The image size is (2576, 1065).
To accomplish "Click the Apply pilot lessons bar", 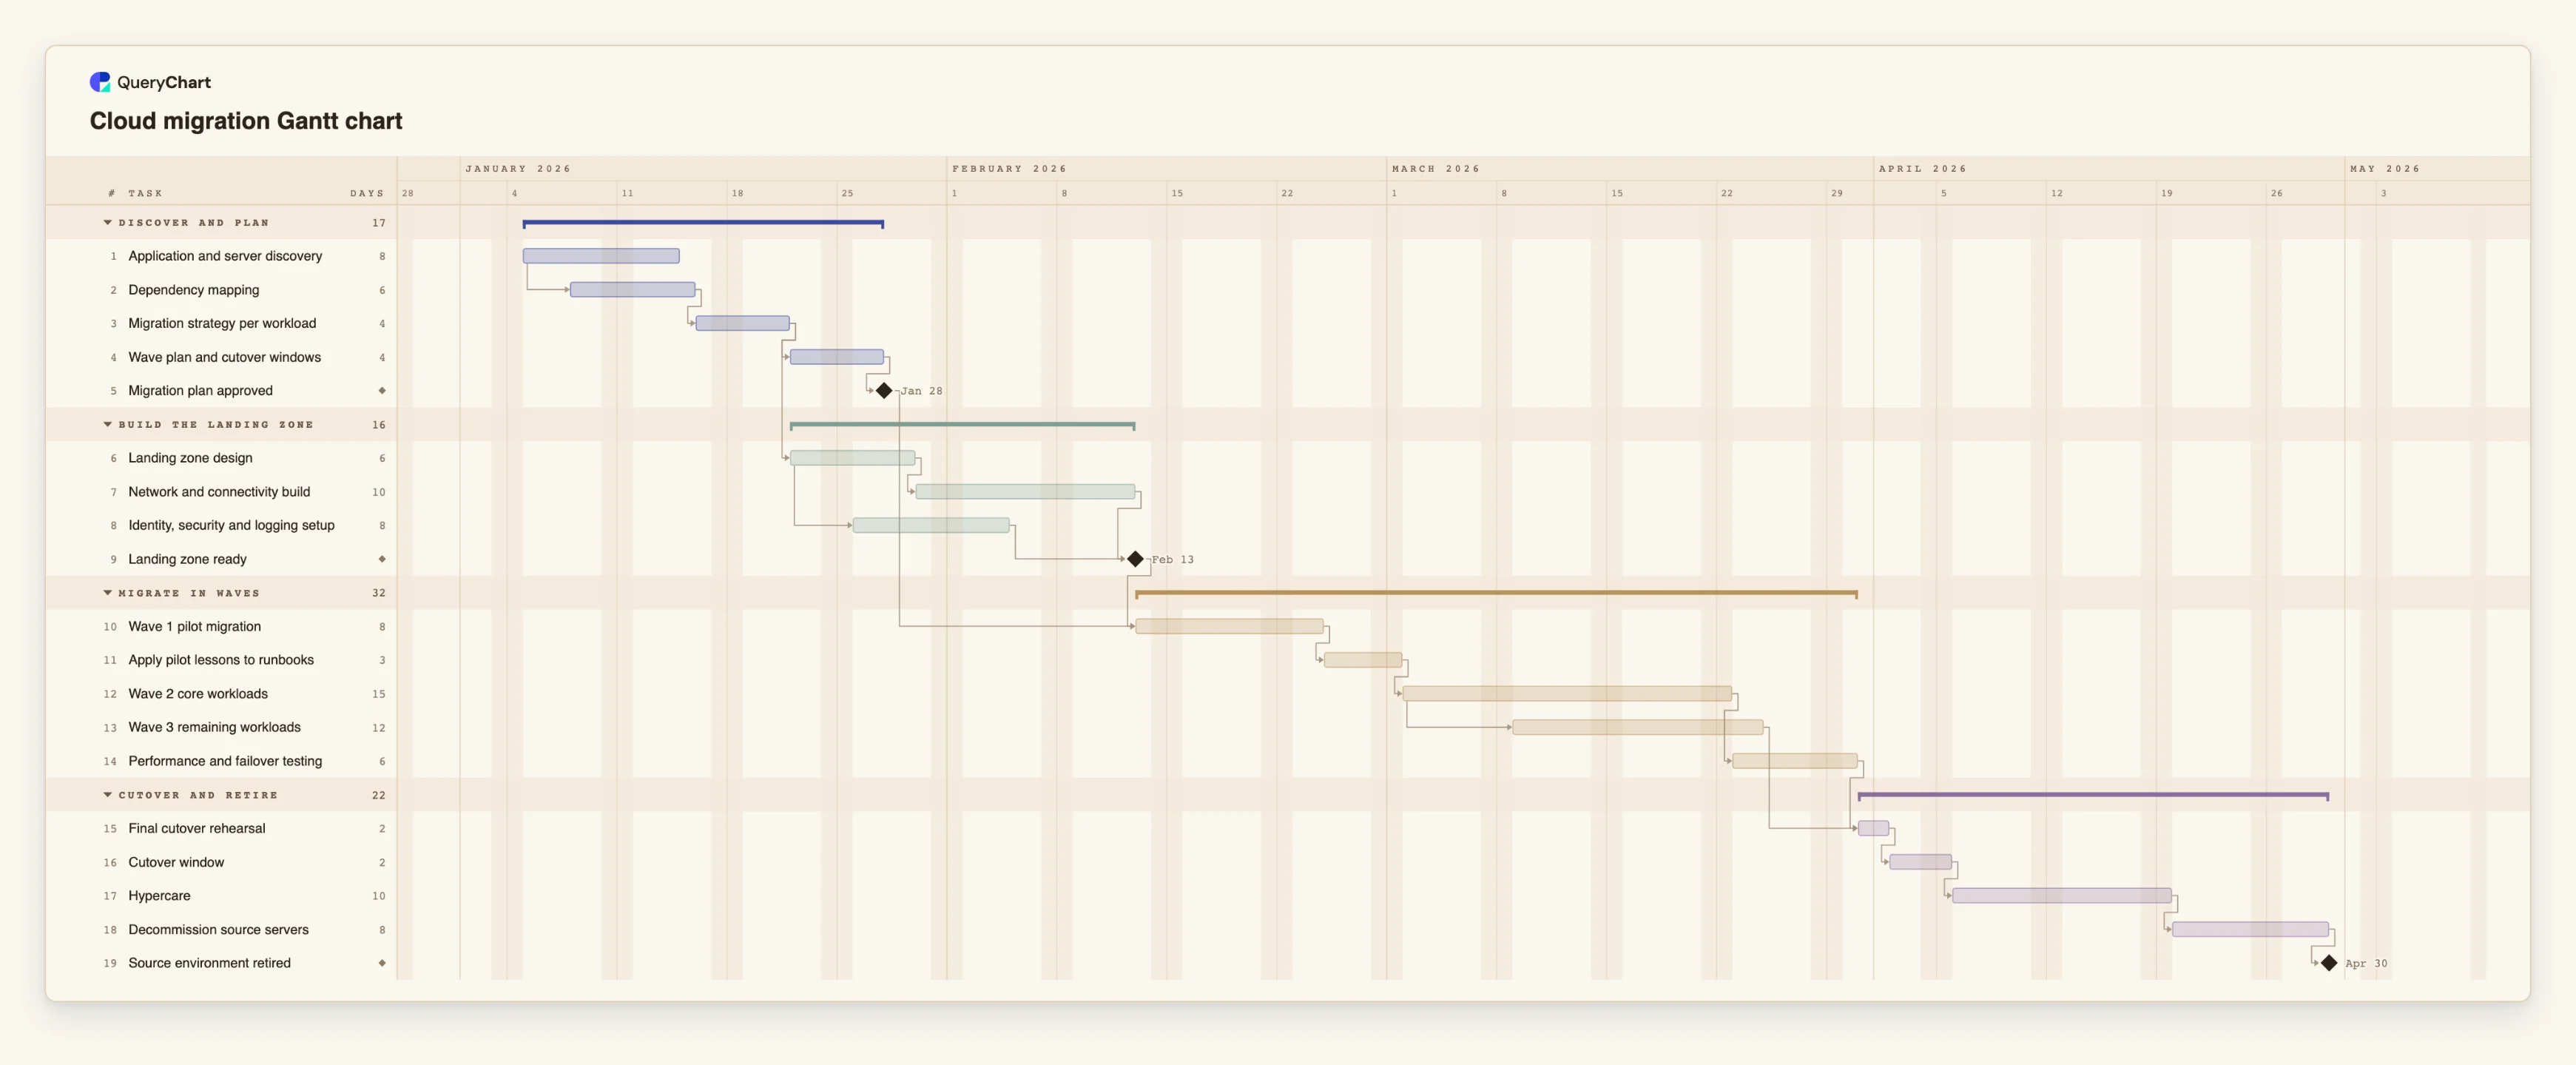I will (x=1363, y=660).
